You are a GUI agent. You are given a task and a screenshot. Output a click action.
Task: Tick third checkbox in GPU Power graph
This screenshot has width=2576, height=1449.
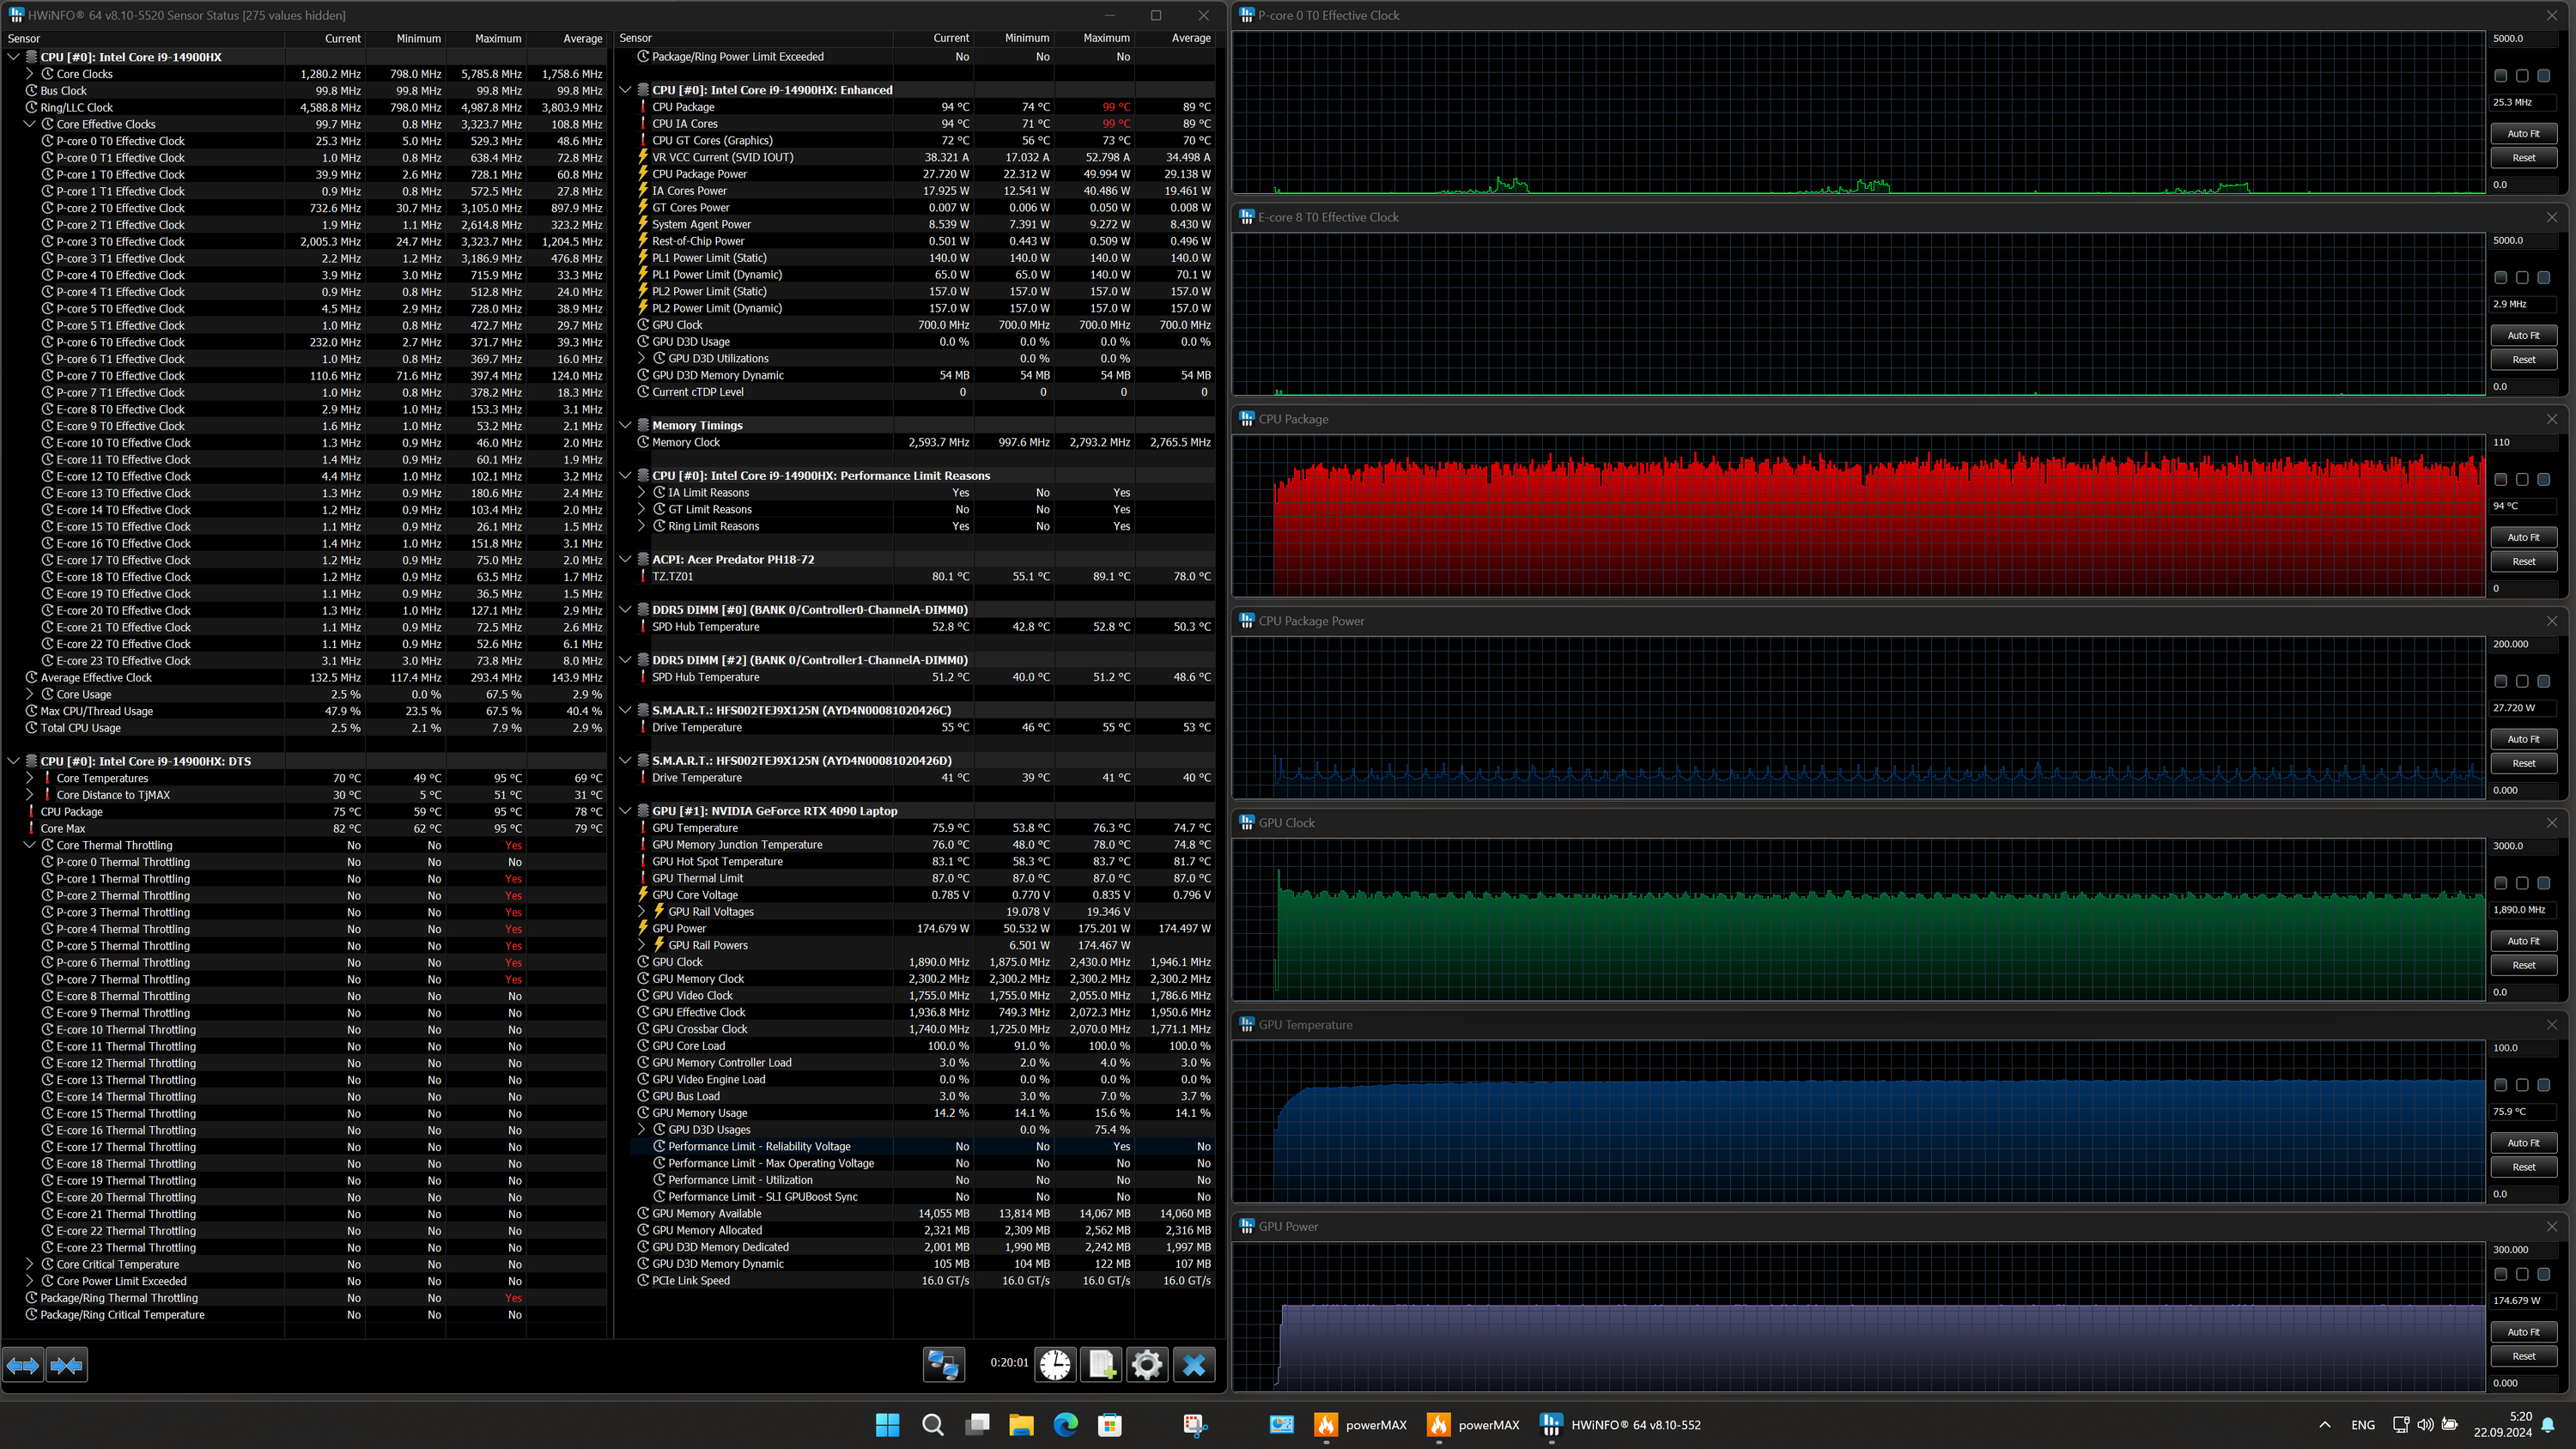click(x=2543, y=1274)
